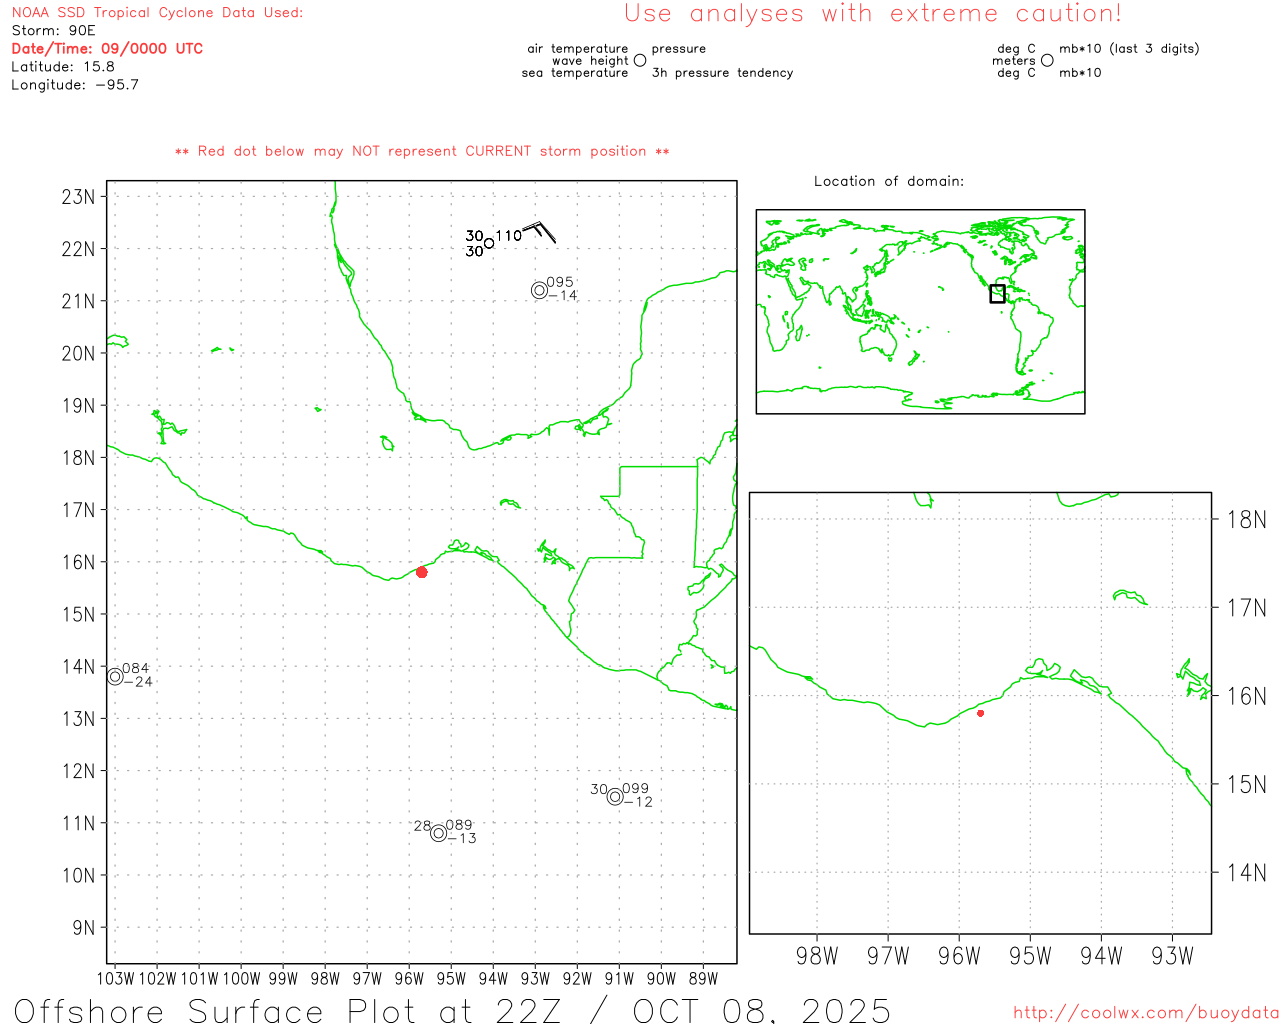Click the world map domain thumbnail

point(920,312)
